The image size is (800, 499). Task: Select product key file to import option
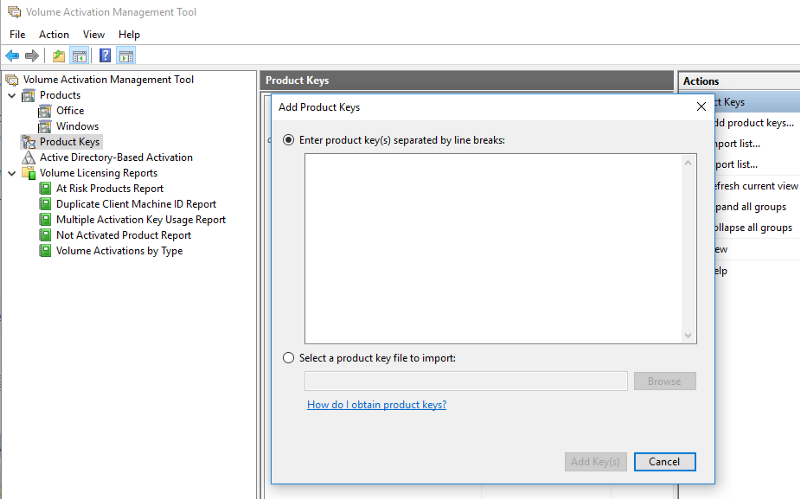click(x=289, y=358)
